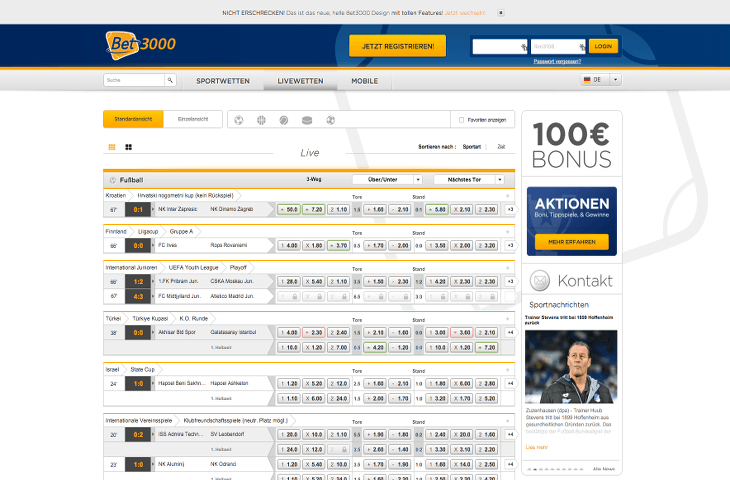This screenshot has height=480, width=730.
Task: Click the LOGIN button
Action: [x=603, y=46]
